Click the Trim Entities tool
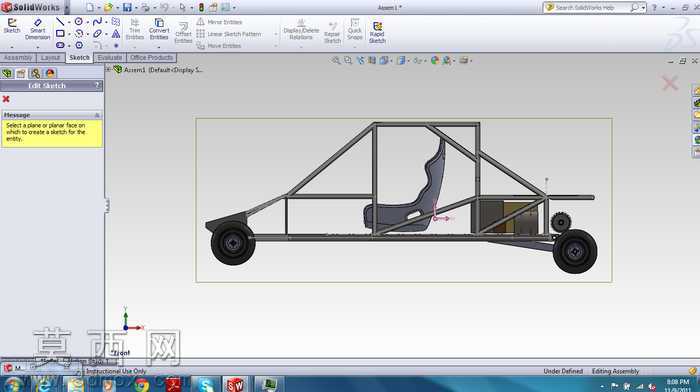The image size is (700, 392). 134,29
